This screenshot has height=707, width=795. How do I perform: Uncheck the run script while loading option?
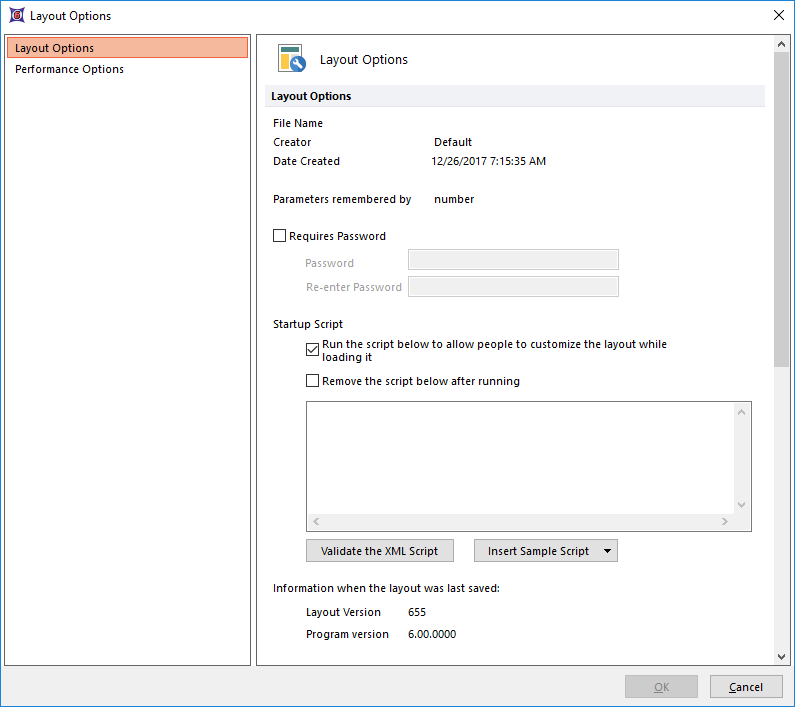[313, 350]
